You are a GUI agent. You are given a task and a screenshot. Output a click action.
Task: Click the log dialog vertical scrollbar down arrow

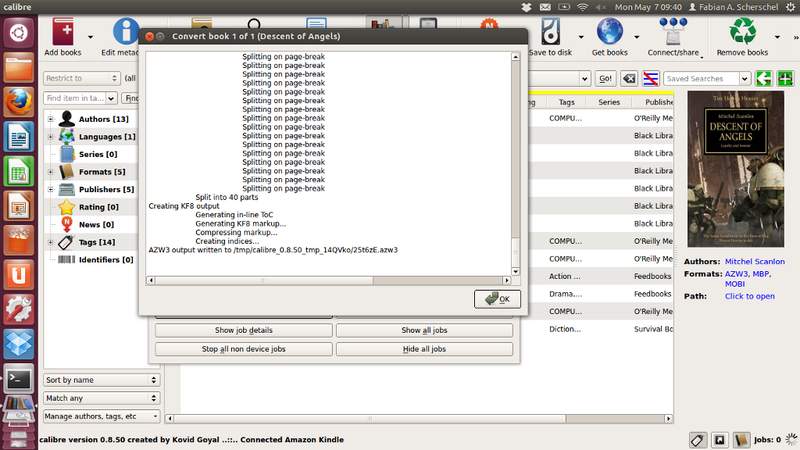tap(516, 271)
